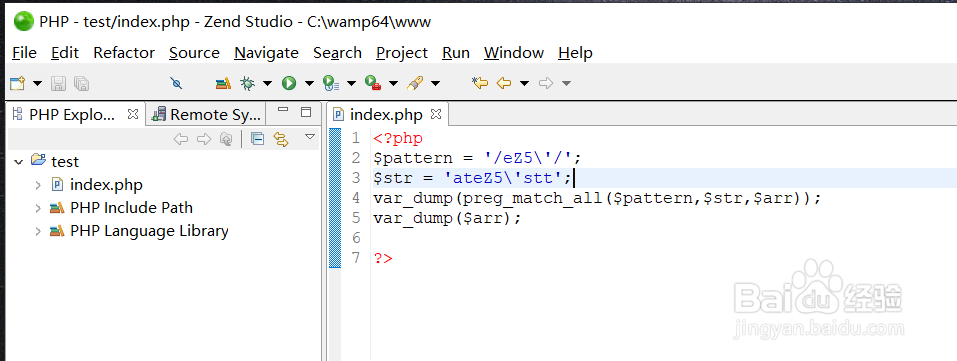
Task: Click the PHP library books toolbar icon
Action: tap(223, 83)
